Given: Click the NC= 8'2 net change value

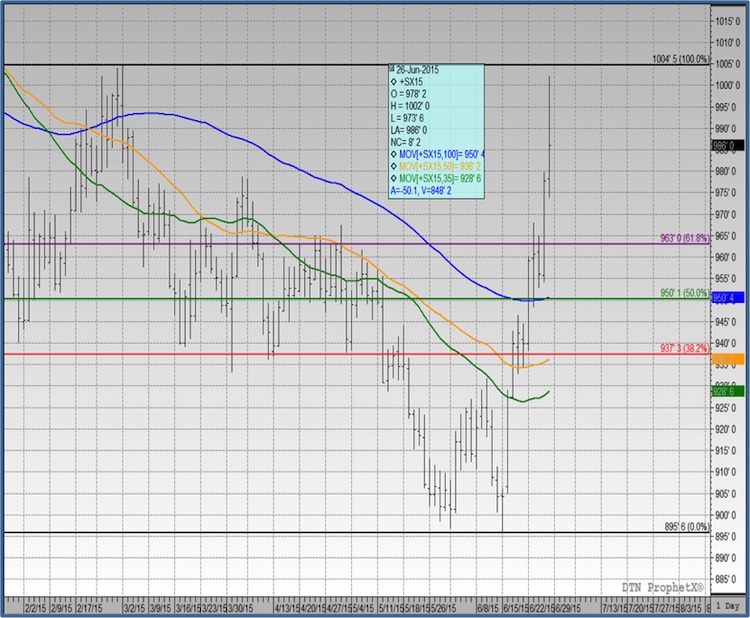Looking at the screenshot, I should point(406,142).
